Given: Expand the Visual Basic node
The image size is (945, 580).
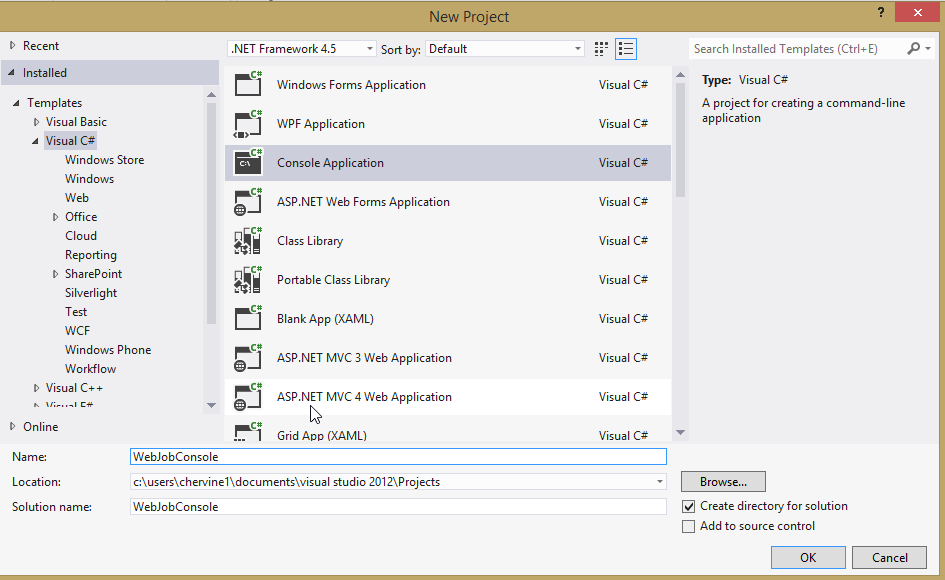Looking at the screenshot, I should click(x=36, y=122).
